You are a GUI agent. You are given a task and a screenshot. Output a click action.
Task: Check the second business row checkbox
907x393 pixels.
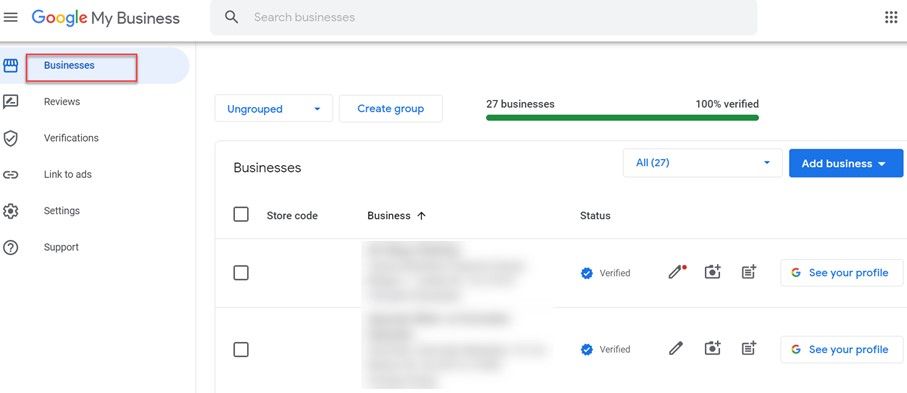pos(241,350)
